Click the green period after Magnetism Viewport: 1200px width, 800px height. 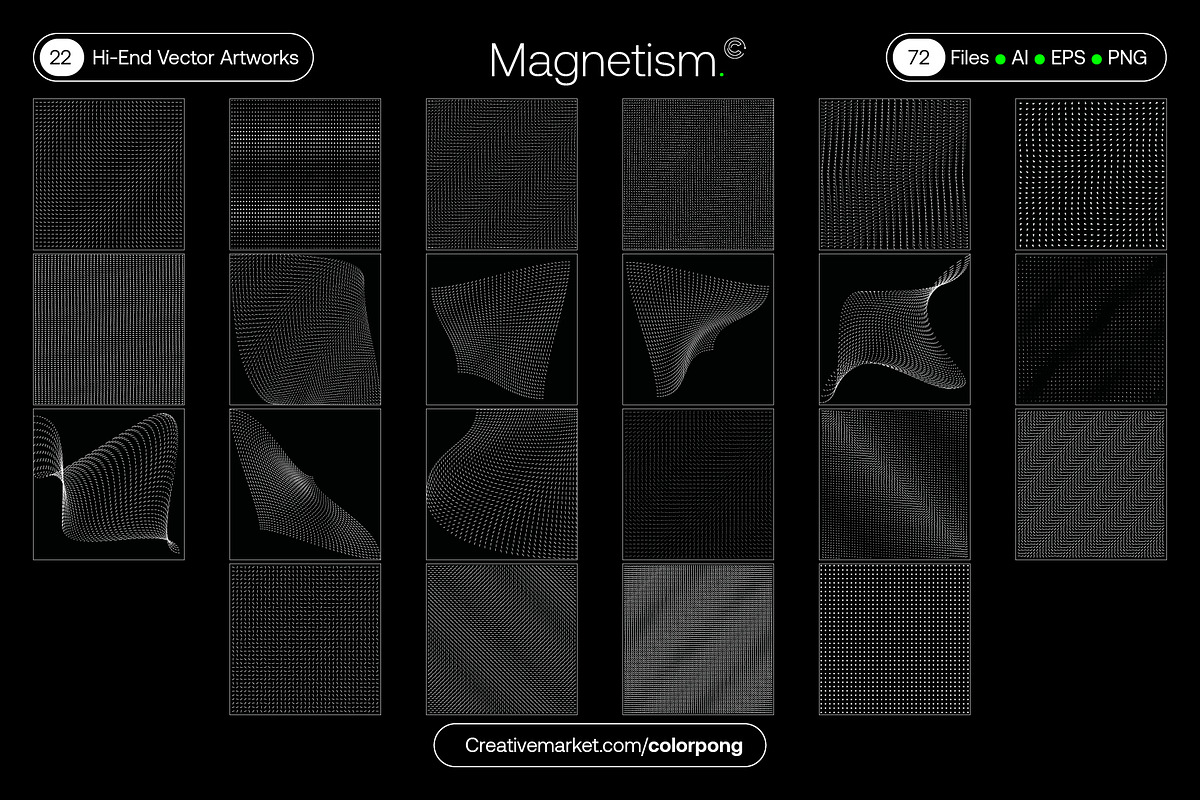click(x=721, y=75)
